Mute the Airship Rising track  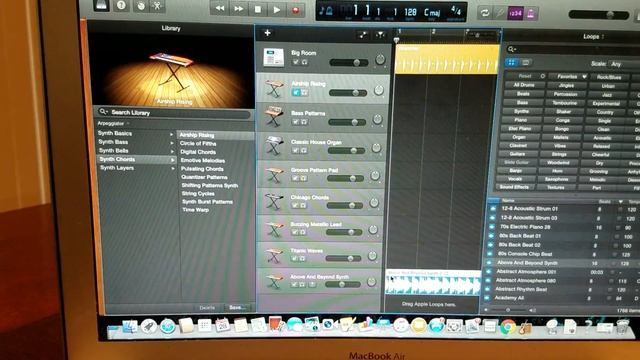(x=296, y=93)
